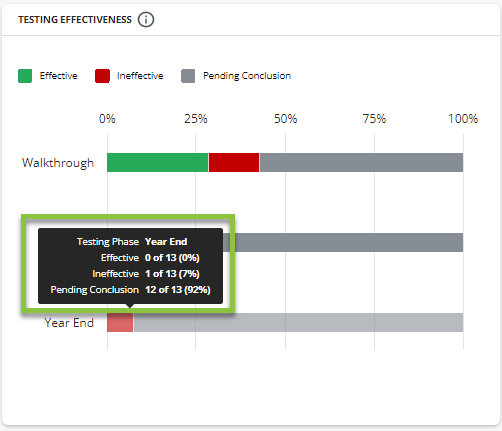Select the gray Walkthrough Pending bar segment
Screen dimensions: 502x431
(361, 163)
